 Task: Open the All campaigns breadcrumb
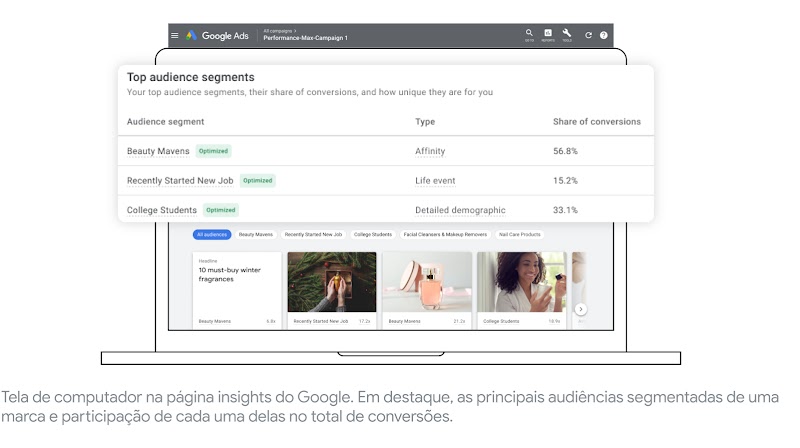[x=279, y=31]
